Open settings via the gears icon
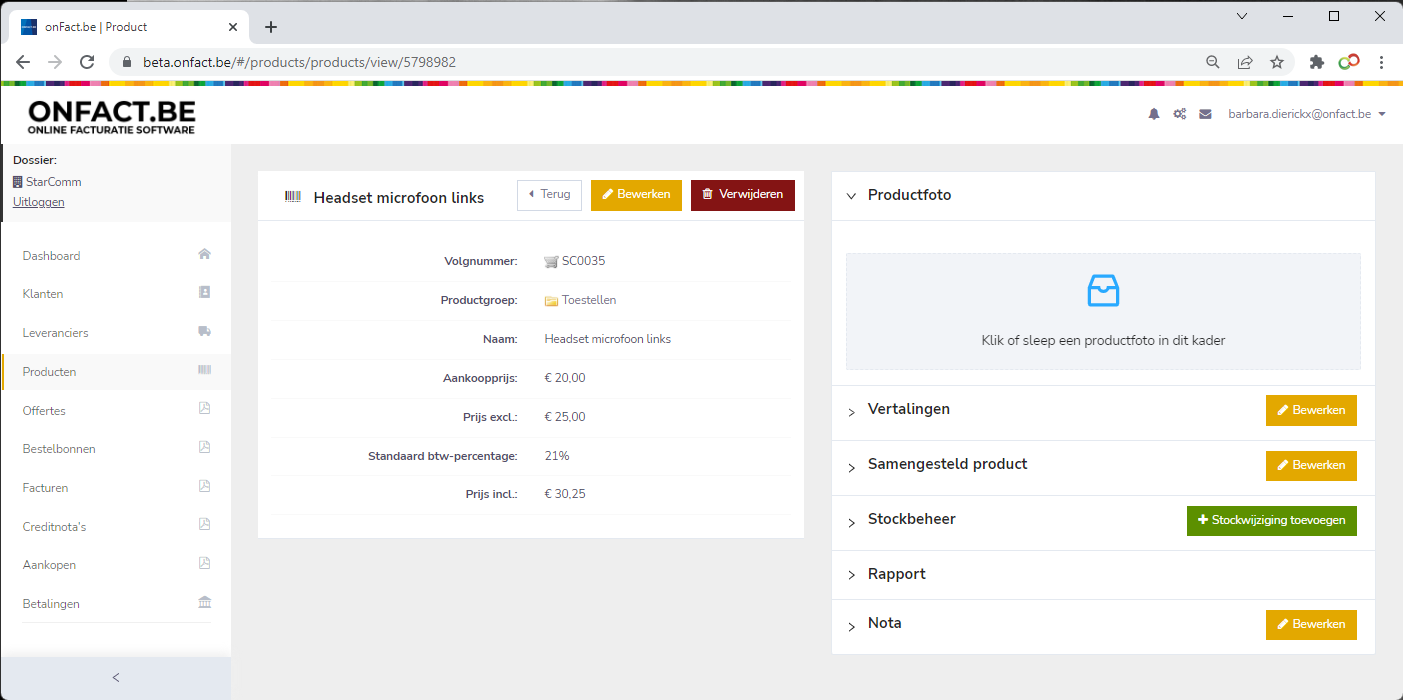The image size is (1403, 700). tap(1180, 115)
